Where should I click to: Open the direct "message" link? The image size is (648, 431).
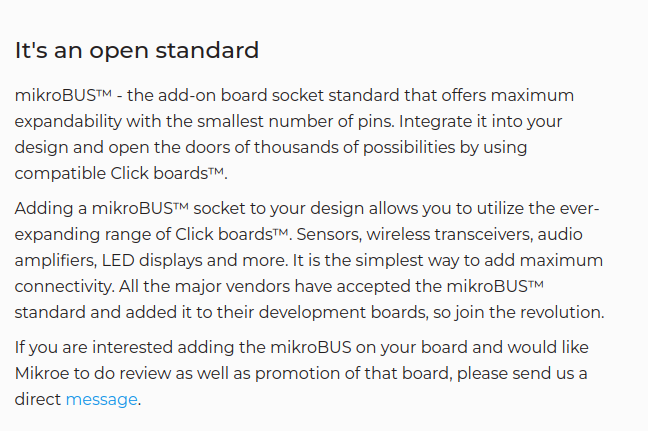[x=101, y=399]
